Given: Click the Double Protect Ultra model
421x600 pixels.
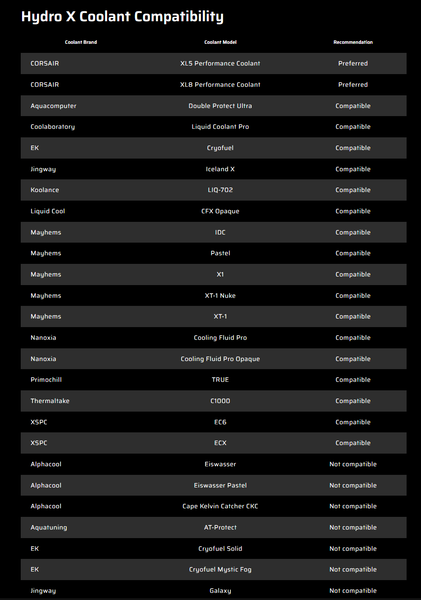Looking at the screenshot, I should 220,106.
